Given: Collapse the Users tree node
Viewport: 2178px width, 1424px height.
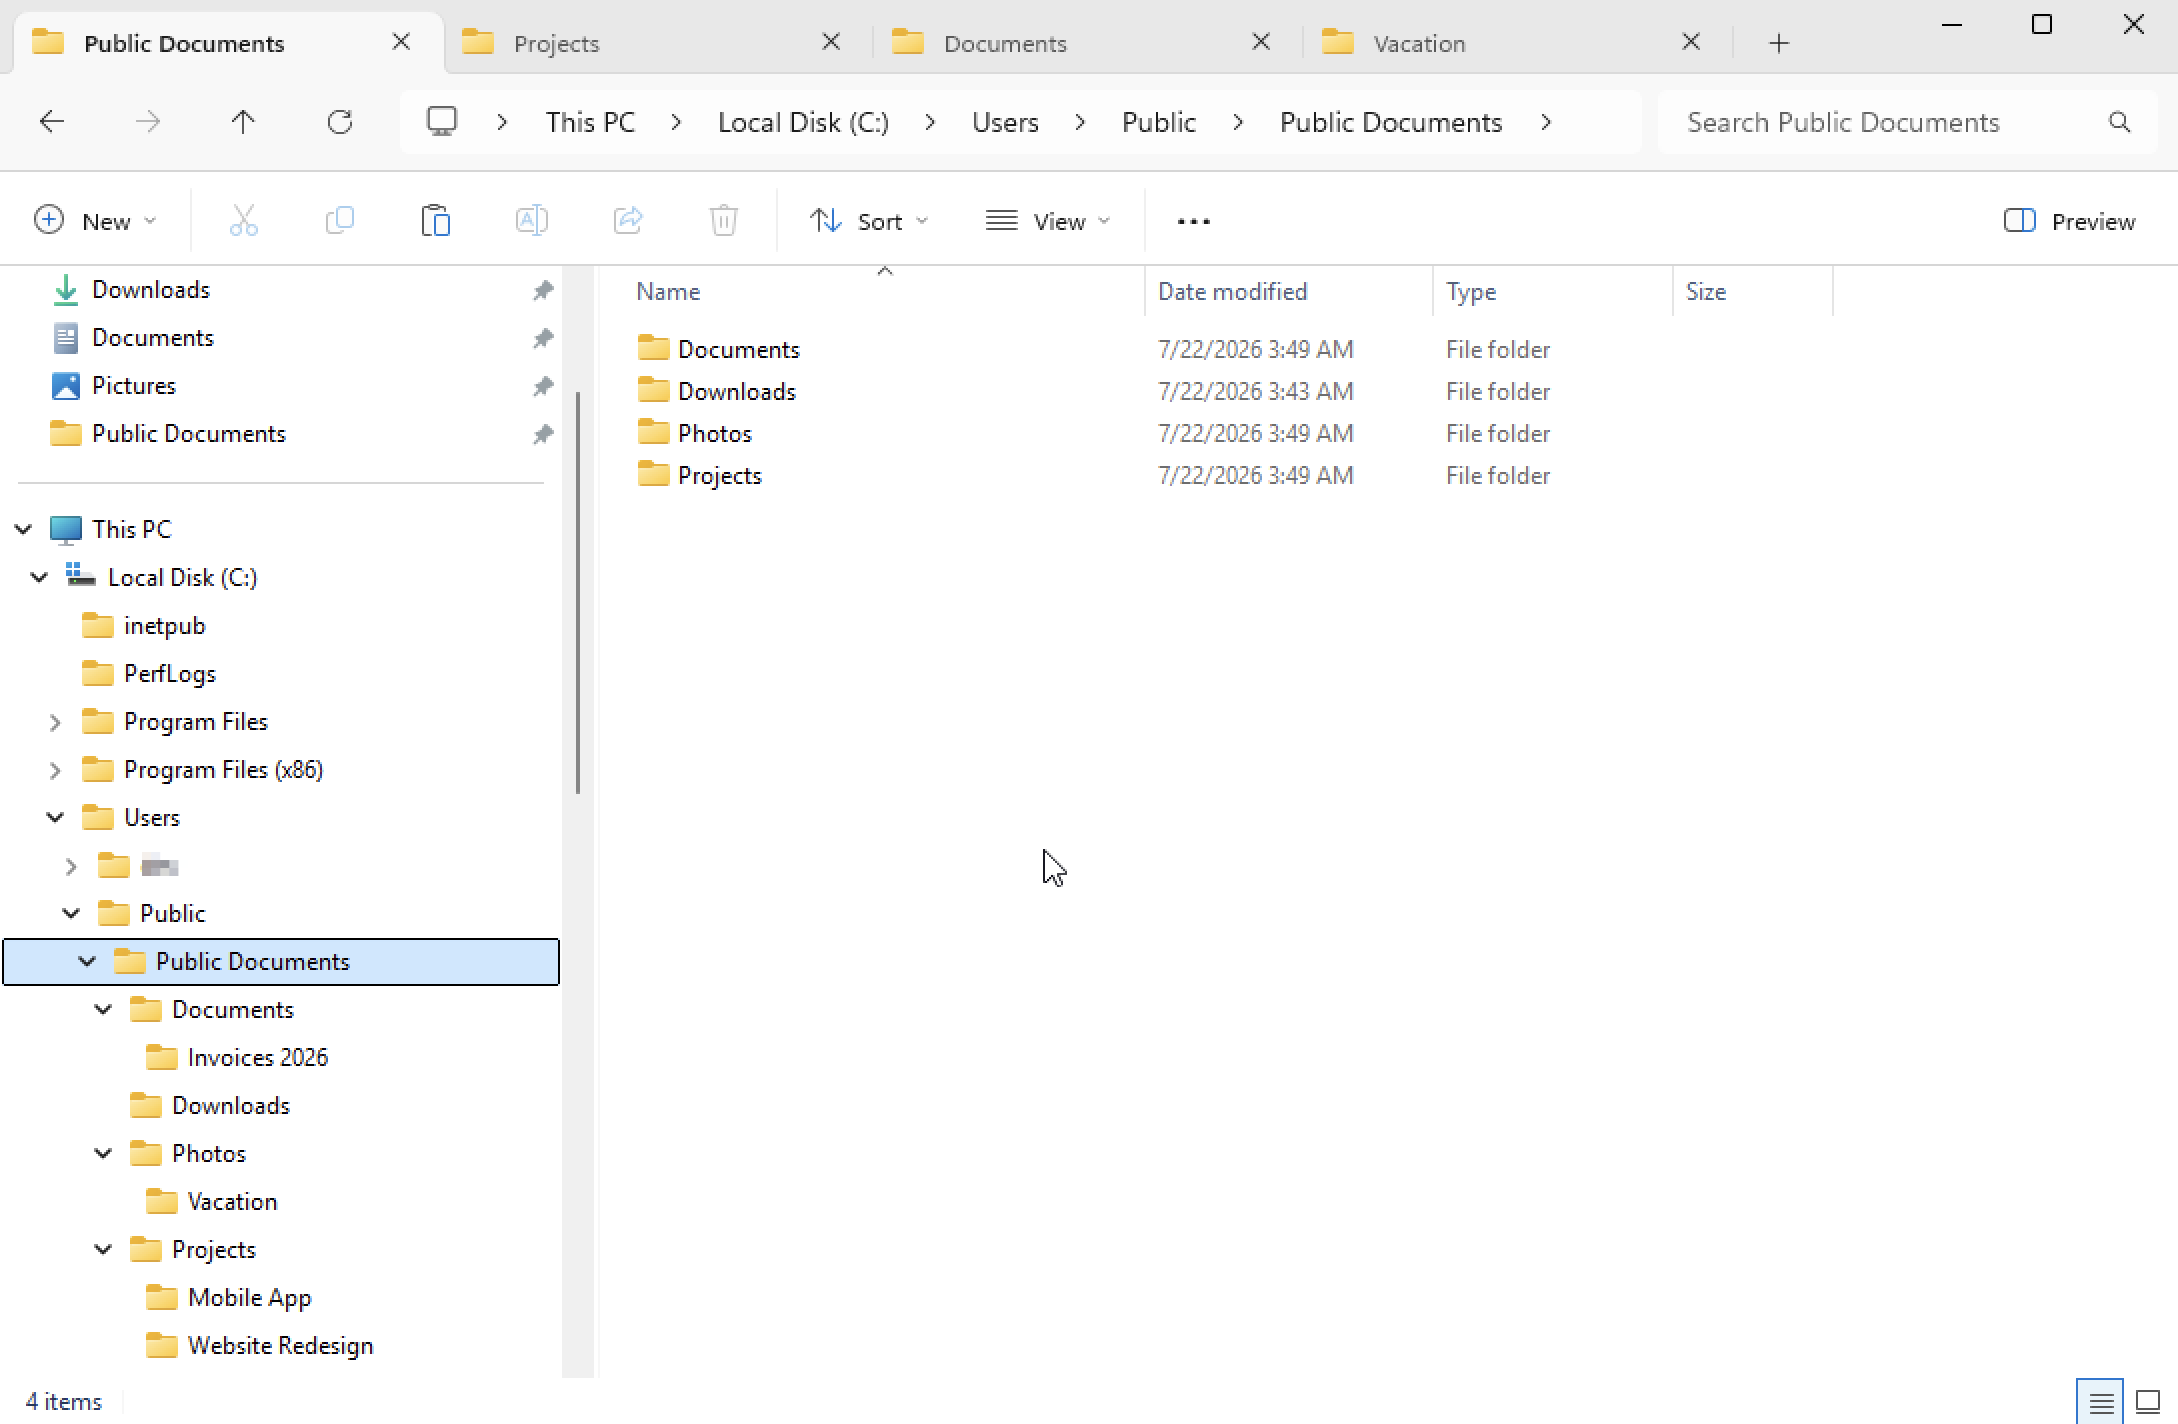Looking at the screenshot, I should pos(55,817).
